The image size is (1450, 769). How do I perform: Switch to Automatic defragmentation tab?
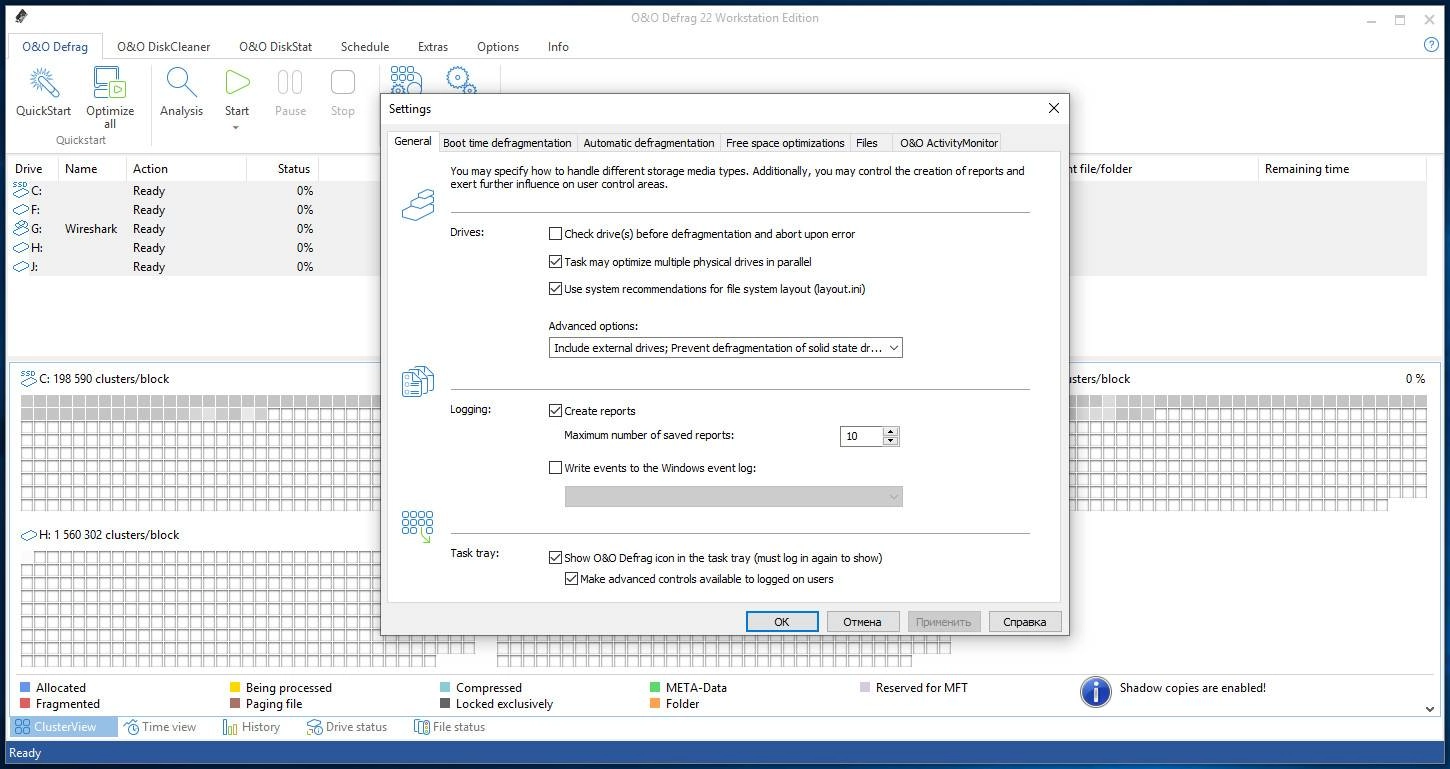tap(649, 143)
